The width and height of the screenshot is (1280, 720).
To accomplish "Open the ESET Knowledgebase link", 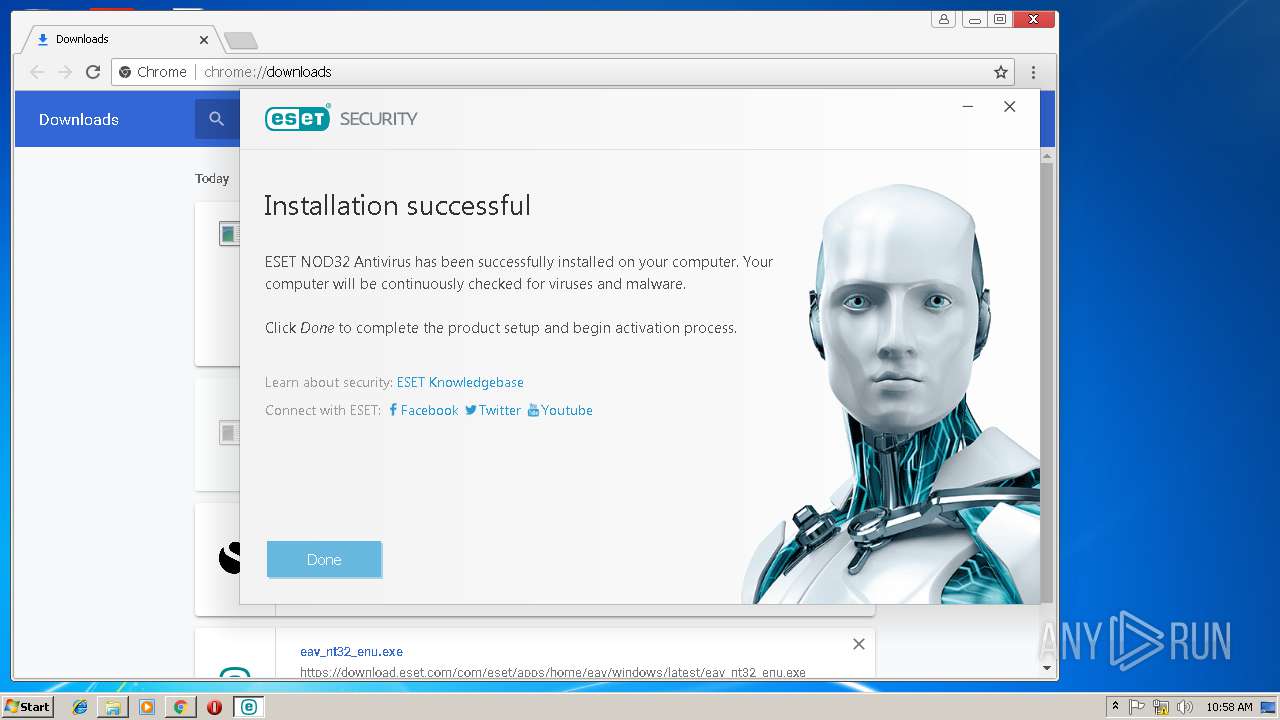I will point(460,382).
